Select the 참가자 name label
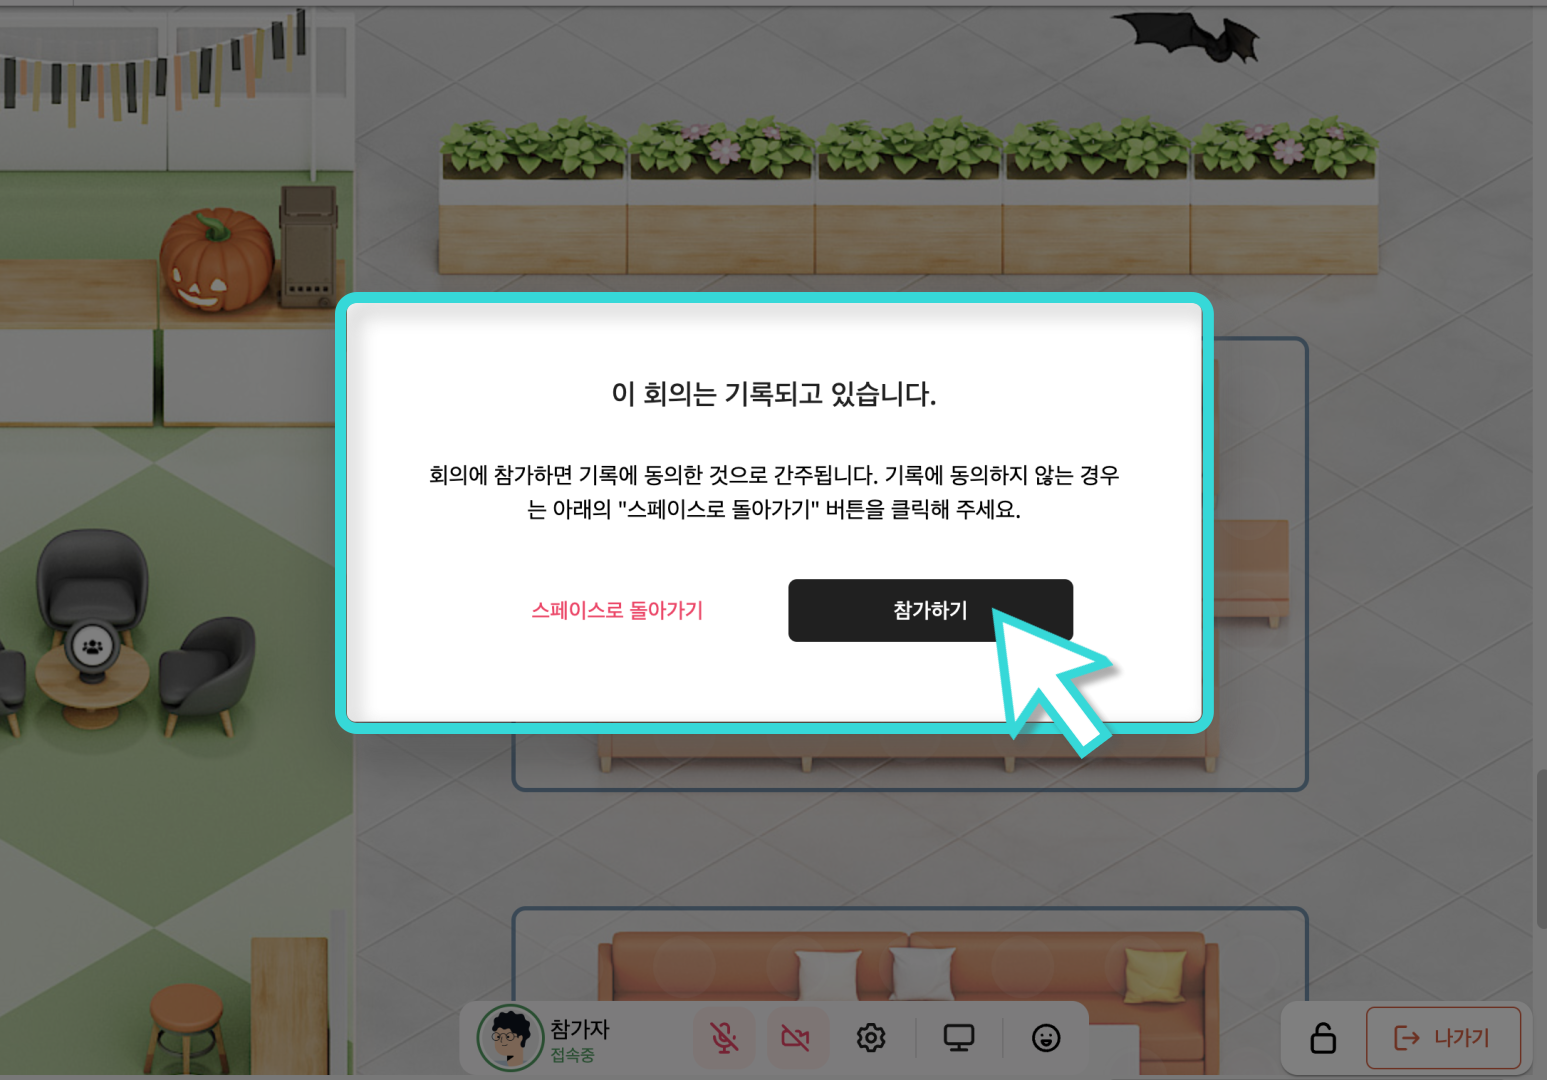Image resolution: width=1547 pixels, height=1080 pixels. coord(579,1028)
